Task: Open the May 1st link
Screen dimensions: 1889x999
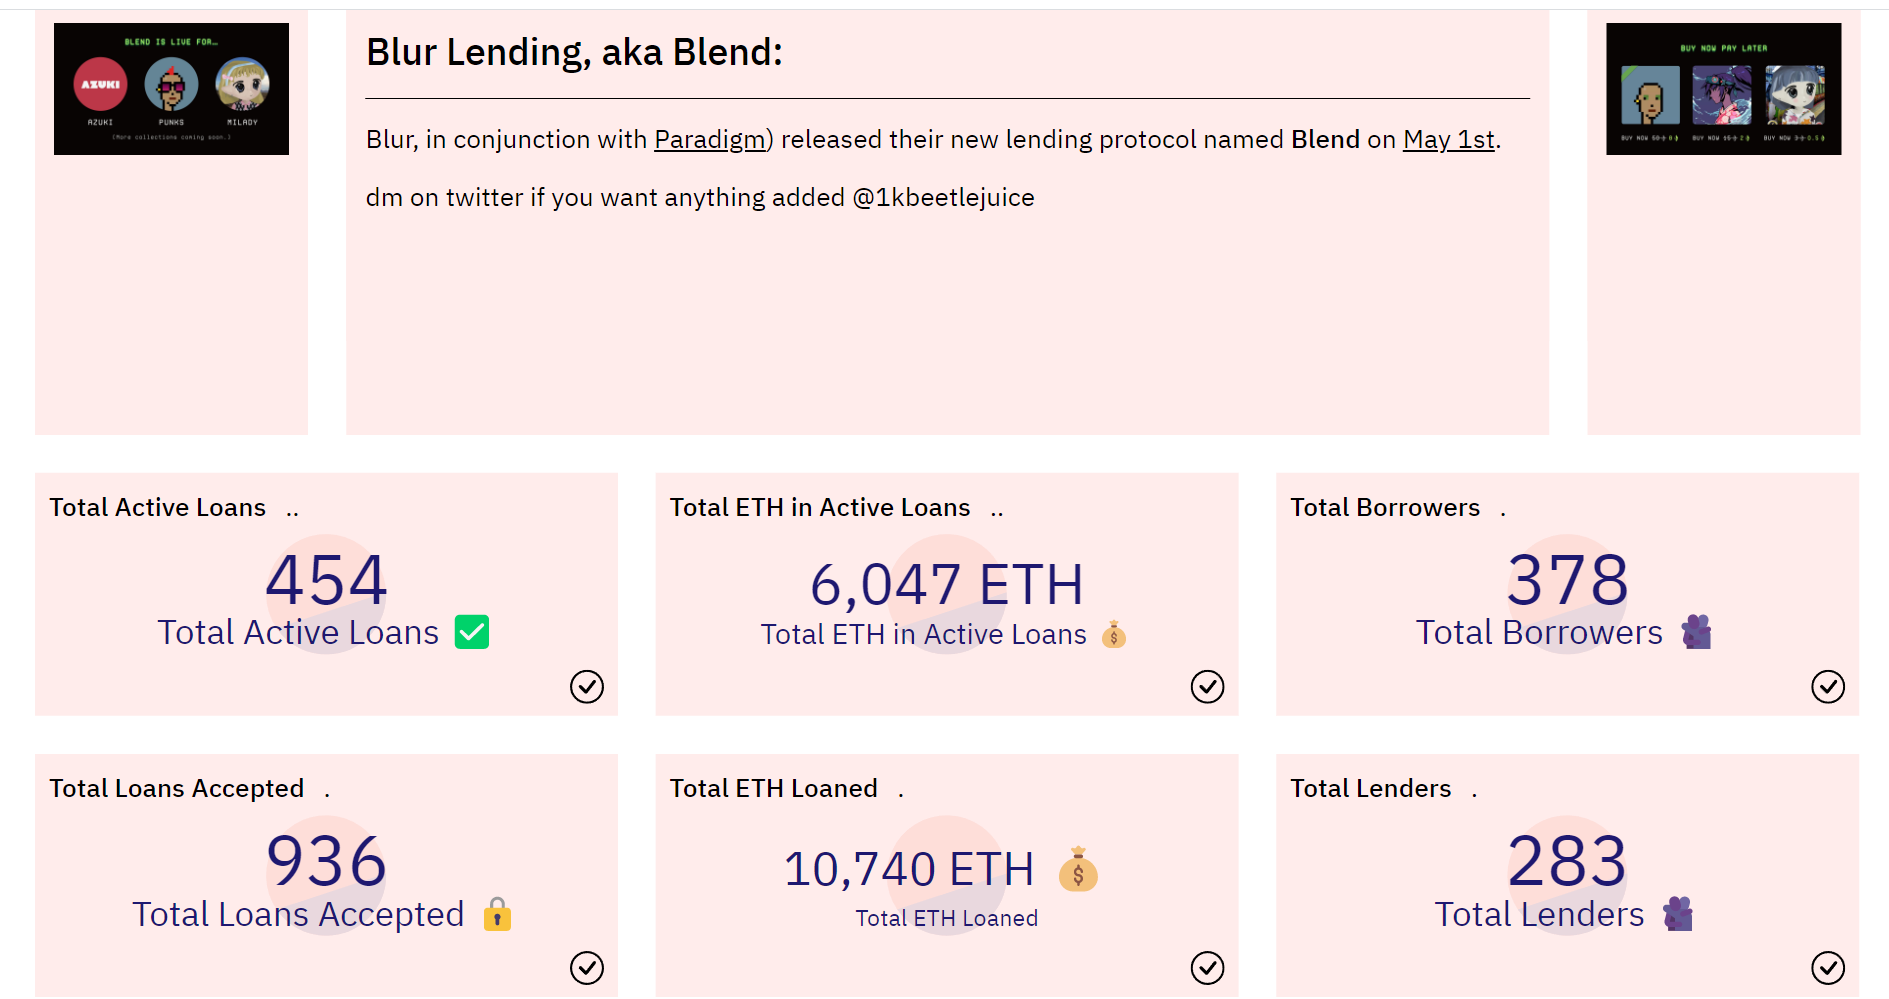Action: (1449, 139)
